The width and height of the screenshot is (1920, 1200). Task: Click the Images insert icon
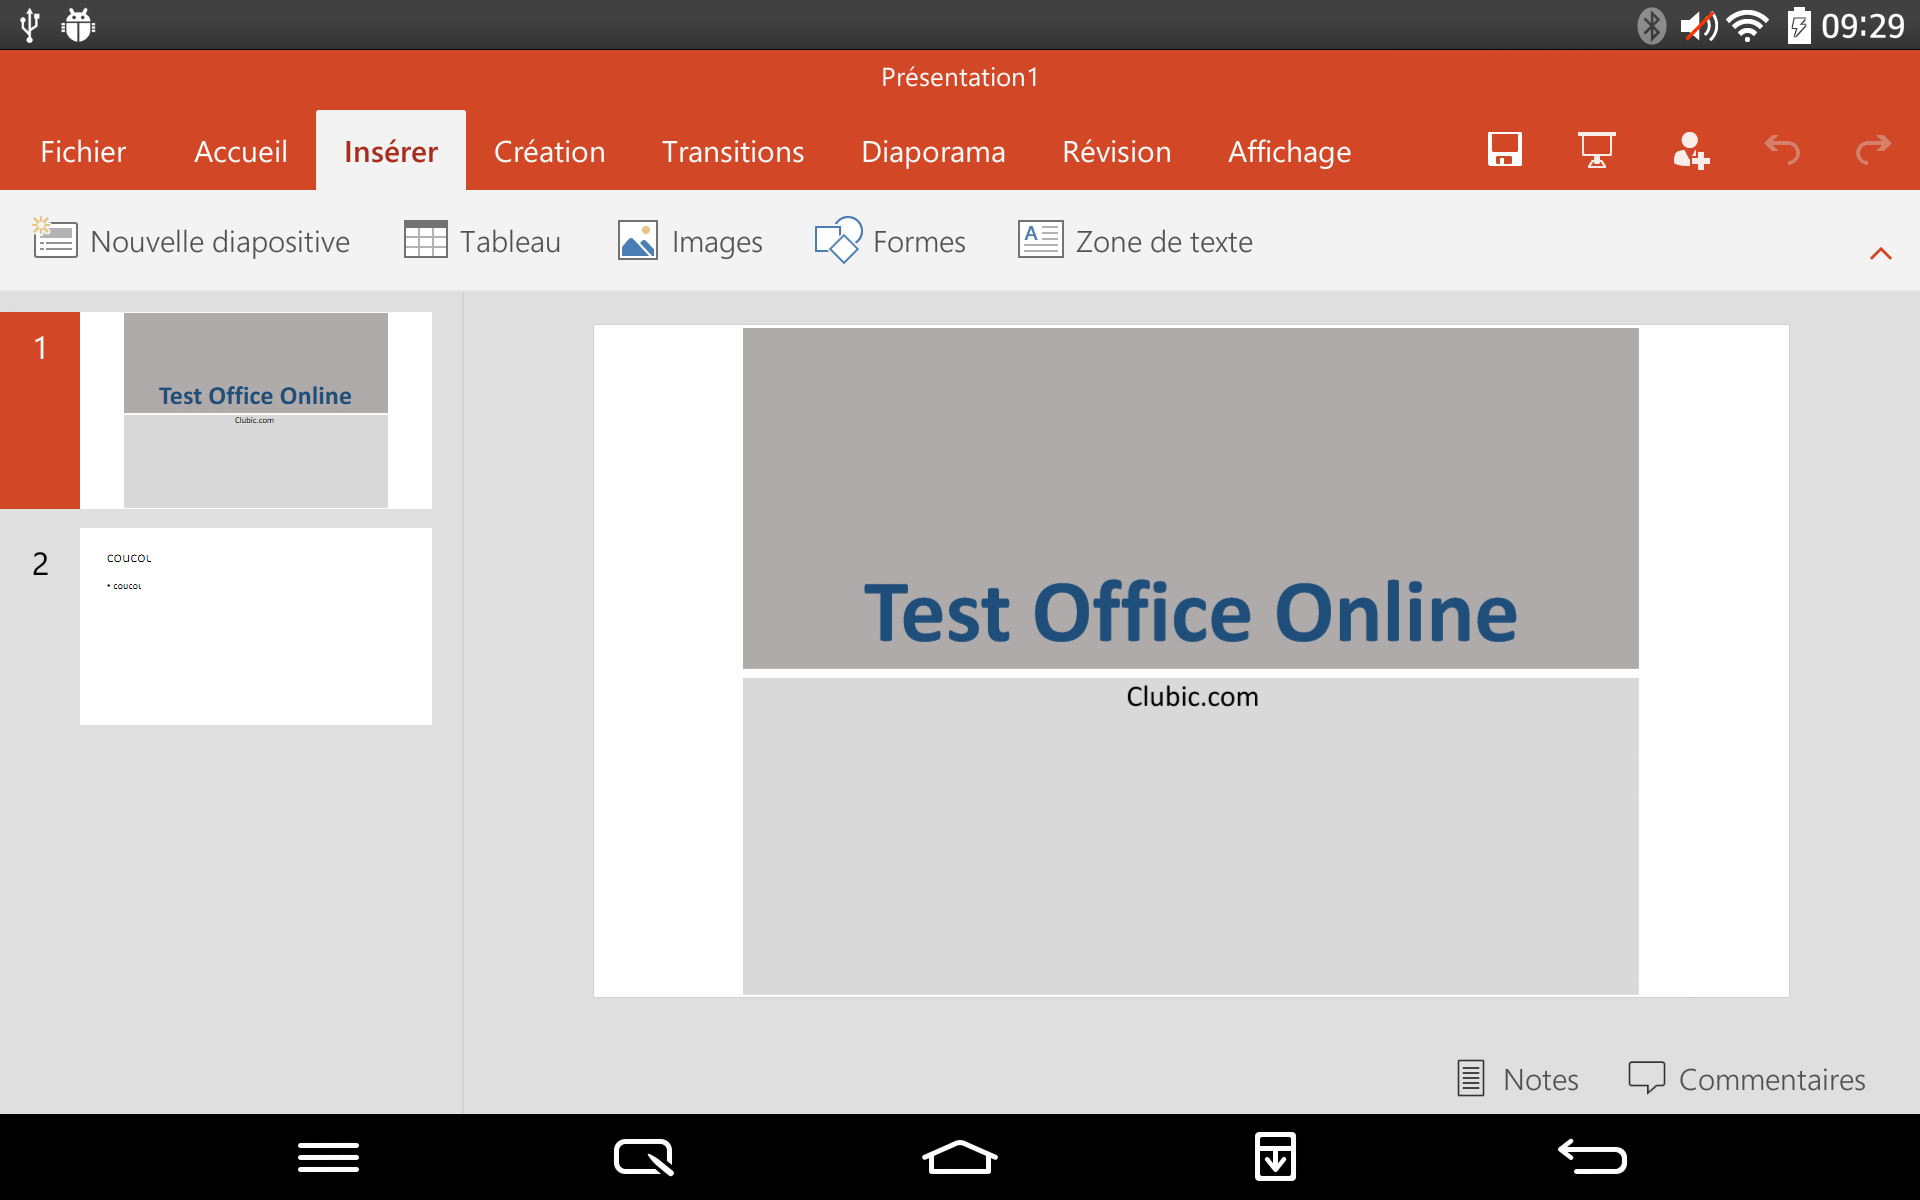[x=636, y=241]
